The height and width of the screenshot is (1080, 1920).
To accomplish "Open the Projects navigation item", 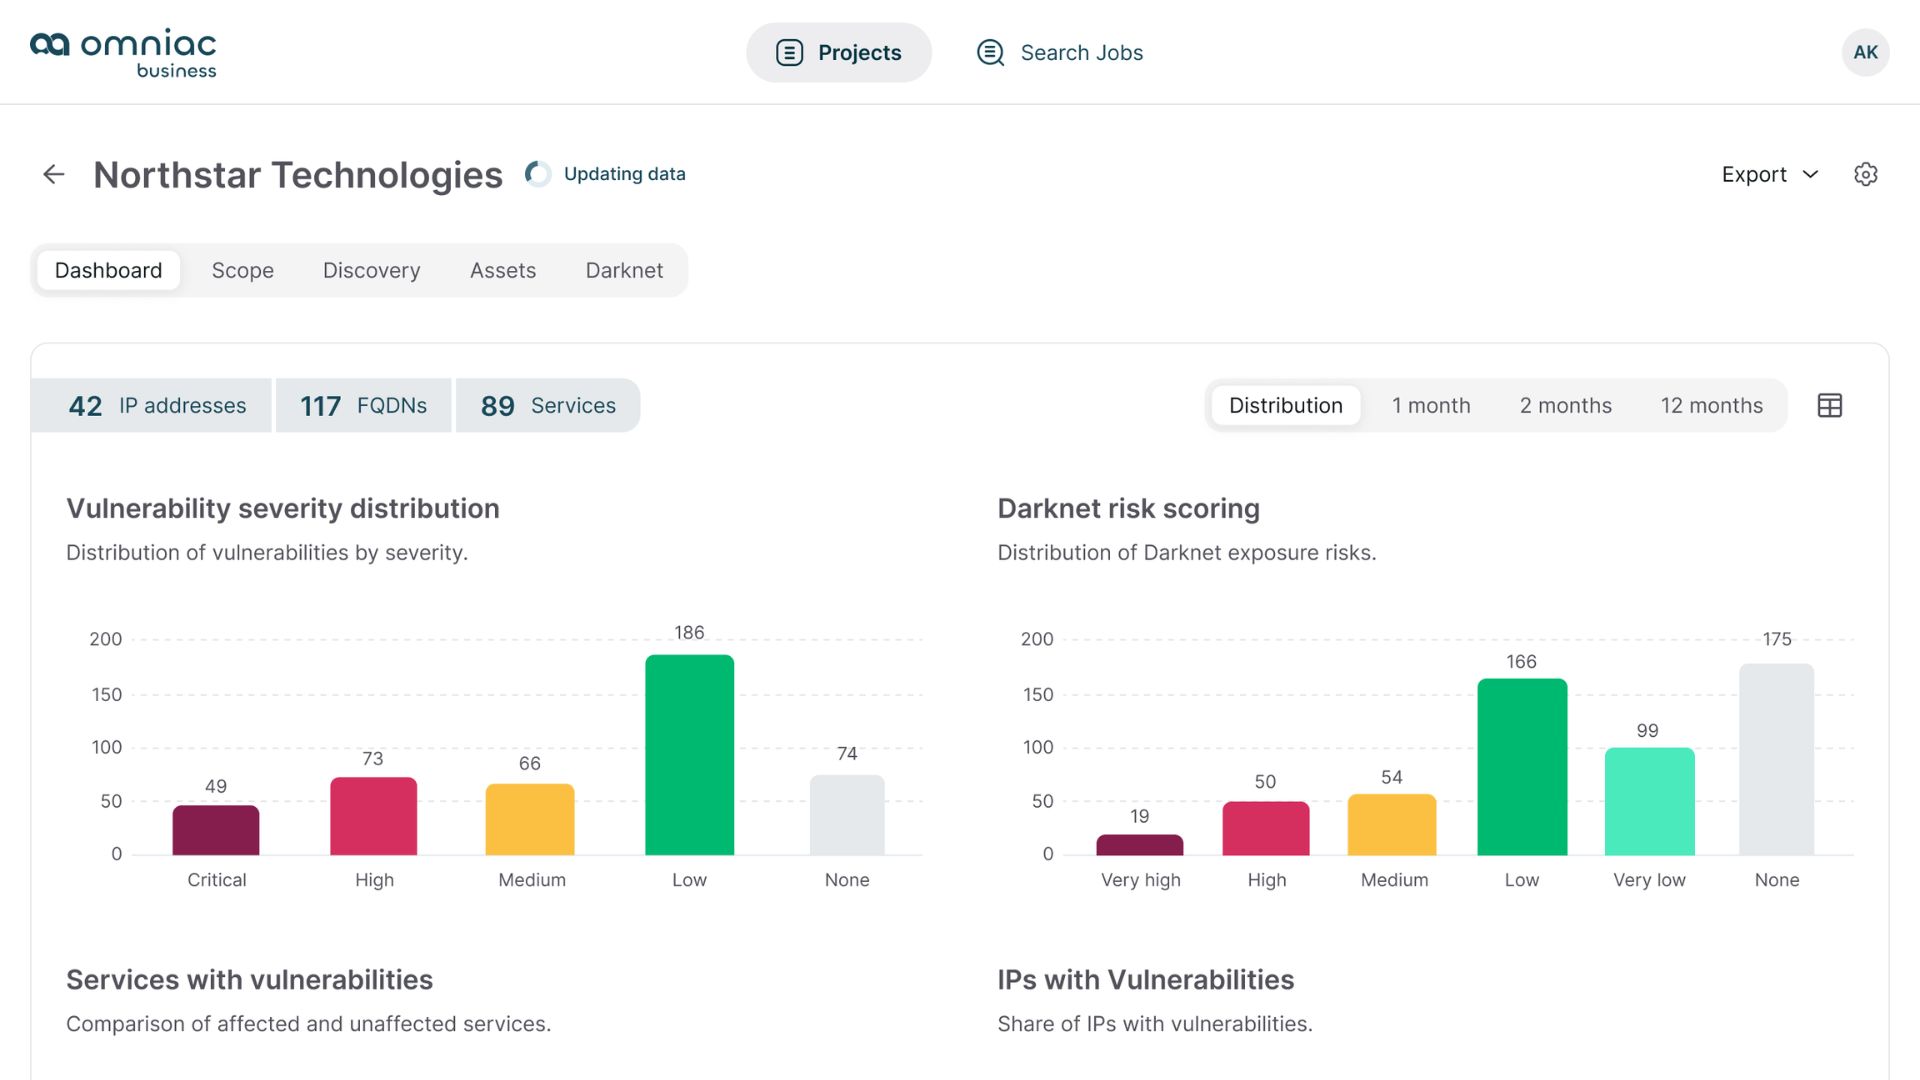I will pyautogui.click(x=839, y=53).
